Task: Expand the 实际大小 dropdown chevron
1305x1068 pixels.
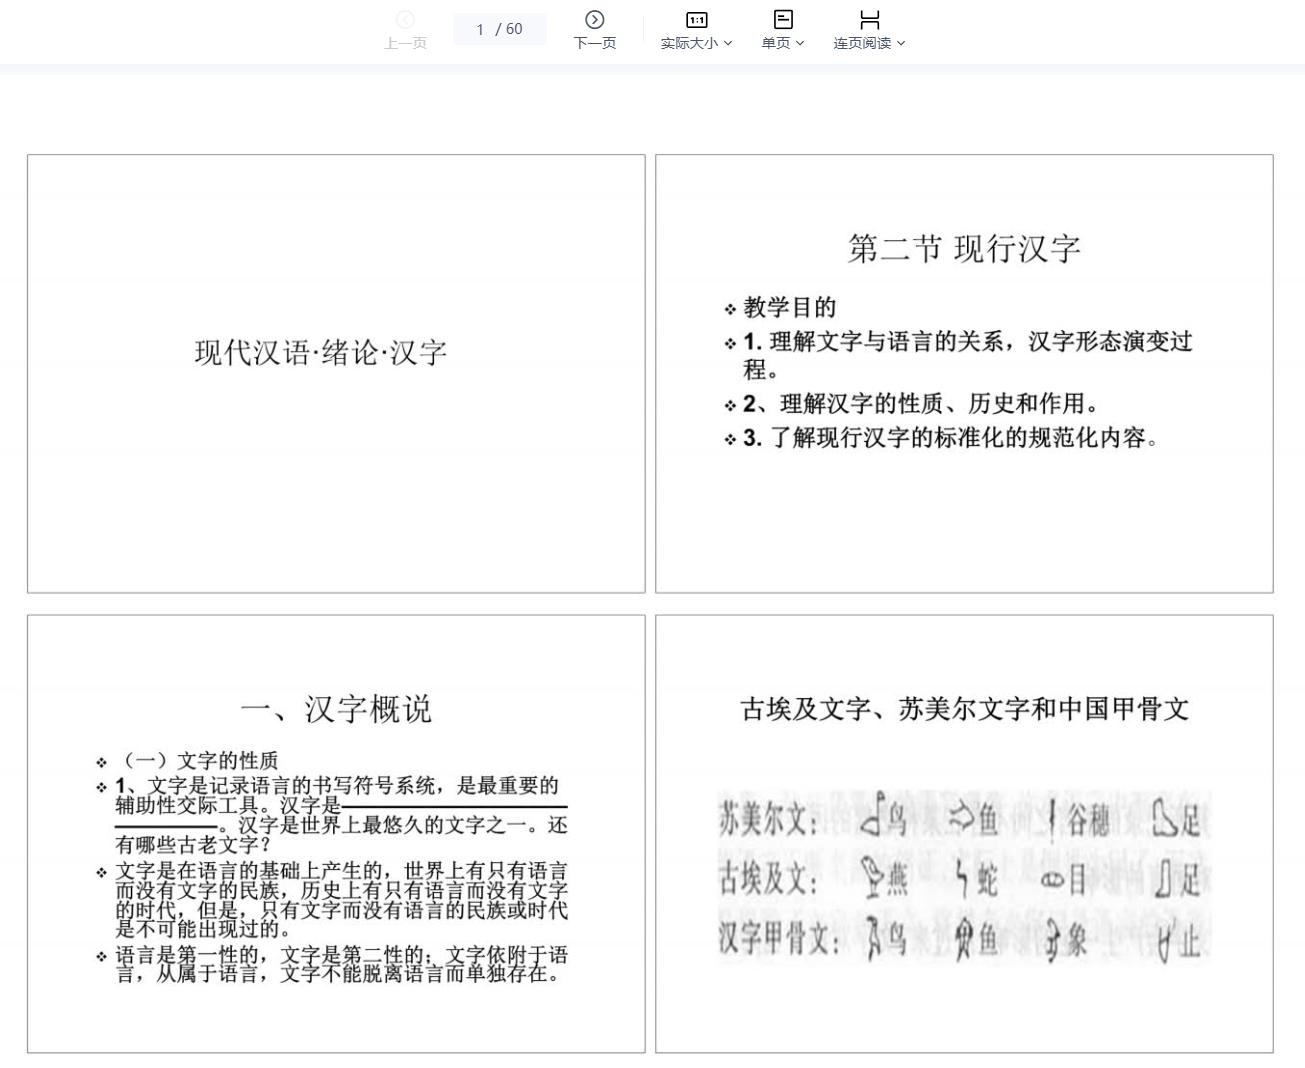Action: coord(728,43)
